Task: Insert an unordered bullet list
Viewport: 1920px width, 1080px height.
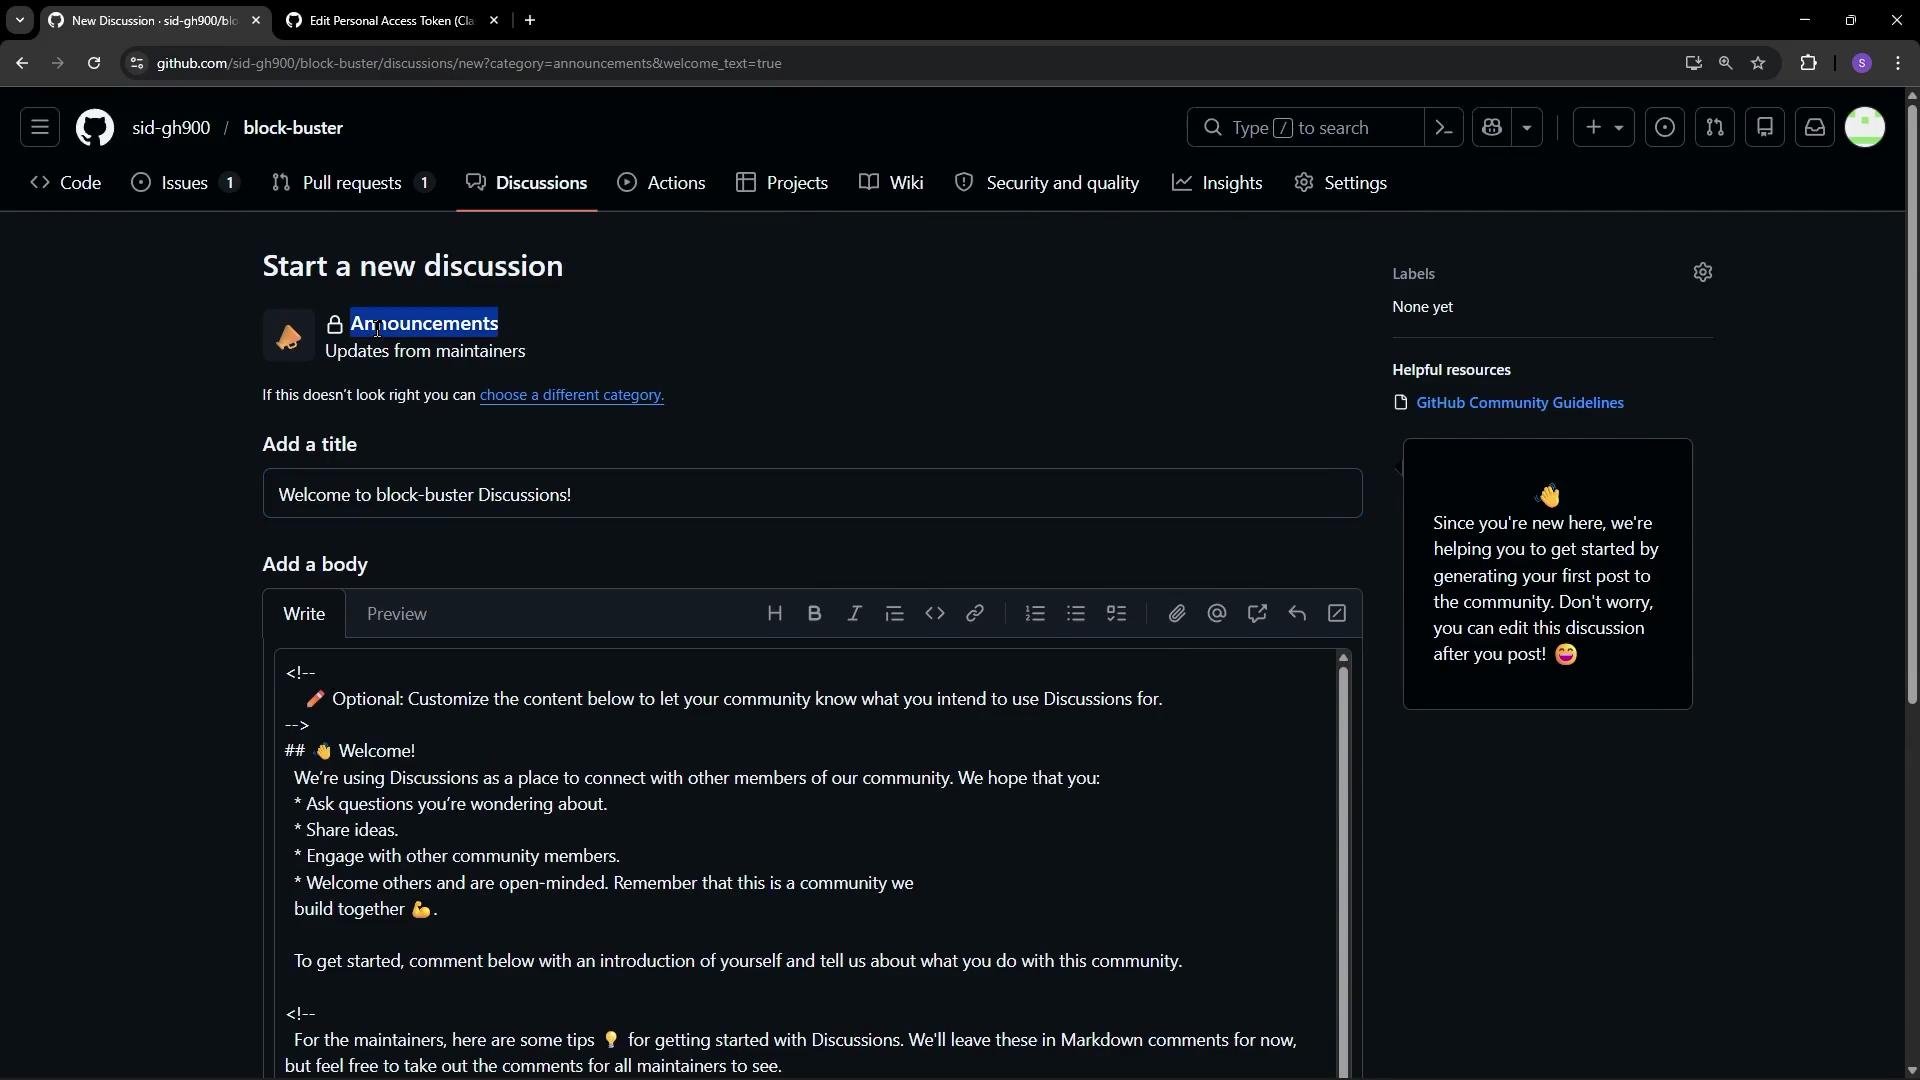Action: pos(1075,614)
